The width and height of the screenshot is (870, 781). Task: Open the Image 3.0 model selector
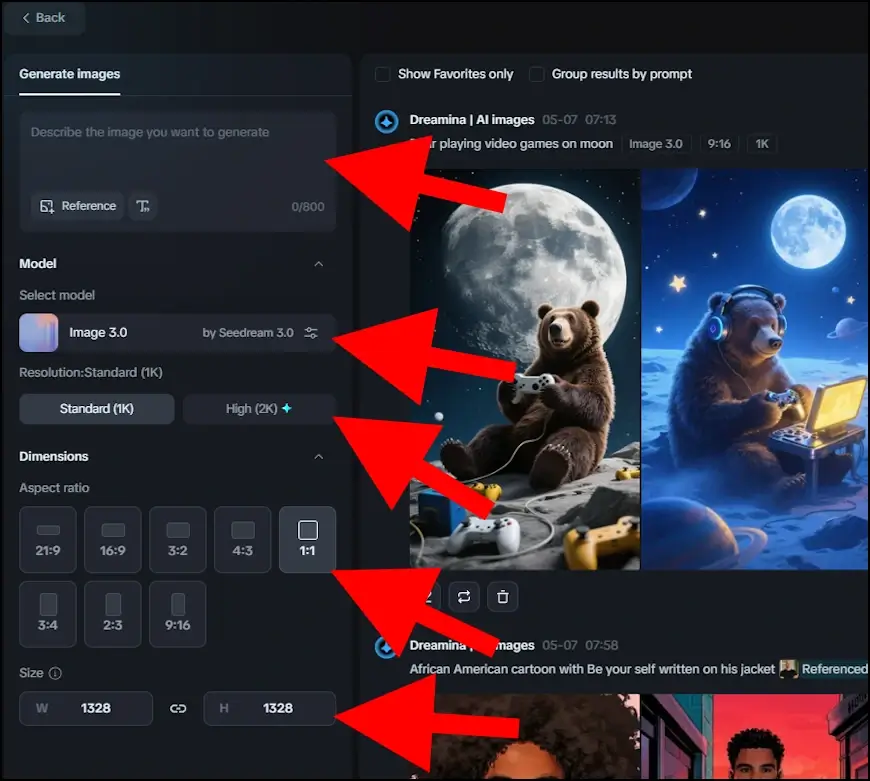point(178,333)
